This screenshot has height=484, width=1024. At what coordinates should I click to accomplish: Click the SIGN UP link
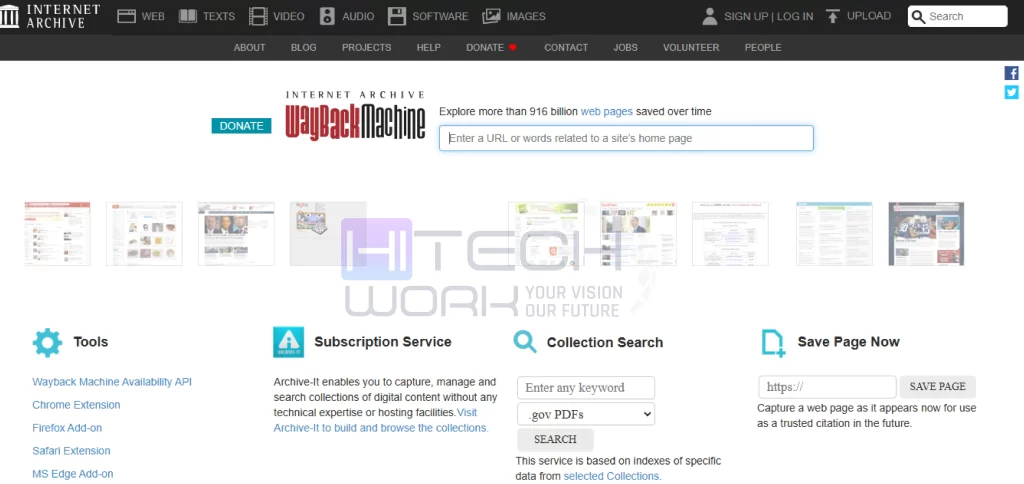click(746, 16)
